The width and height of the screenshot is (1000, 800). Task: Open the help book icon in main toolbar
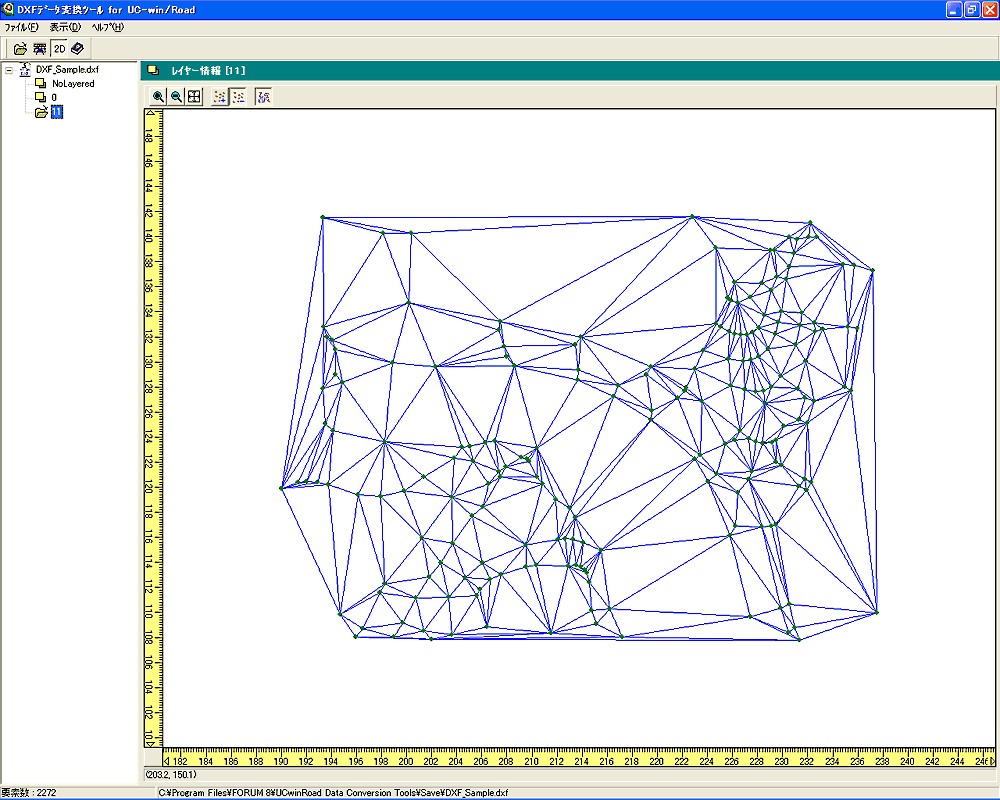click(77, 48)
